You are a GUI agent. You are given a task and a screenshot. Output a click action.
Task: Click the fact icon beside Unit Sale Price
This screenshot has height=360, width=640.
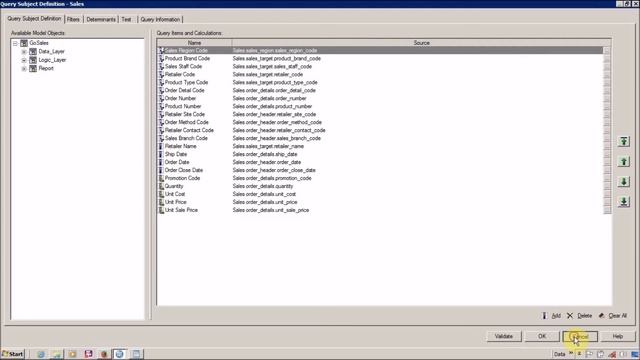(x=161, y=210)
